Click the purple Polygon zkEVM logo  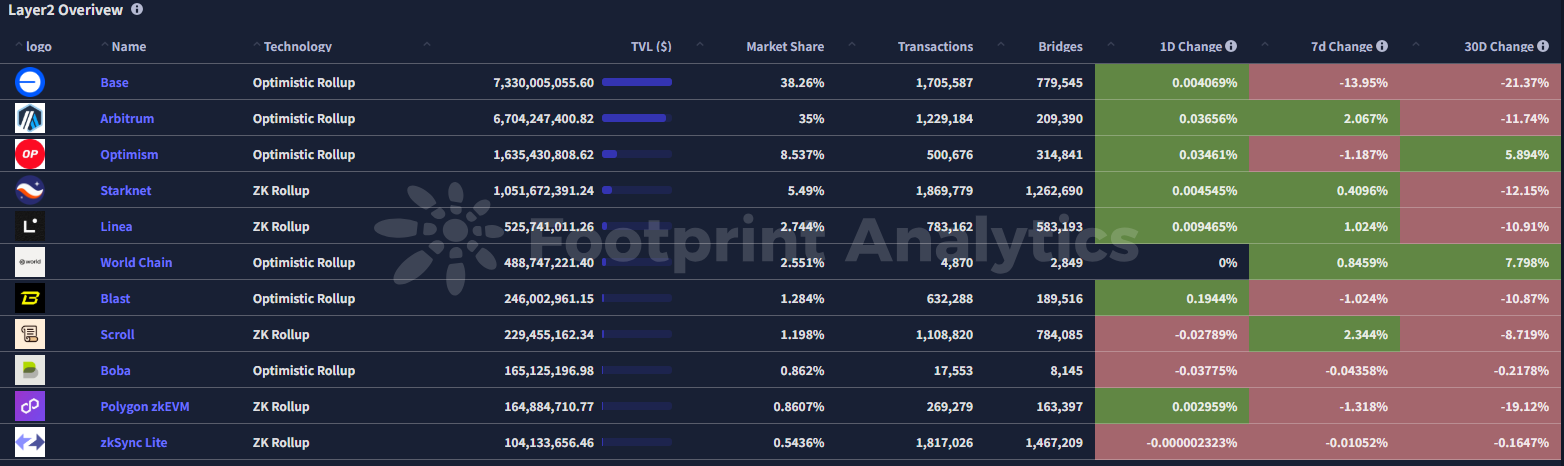[x=30, y=406]
